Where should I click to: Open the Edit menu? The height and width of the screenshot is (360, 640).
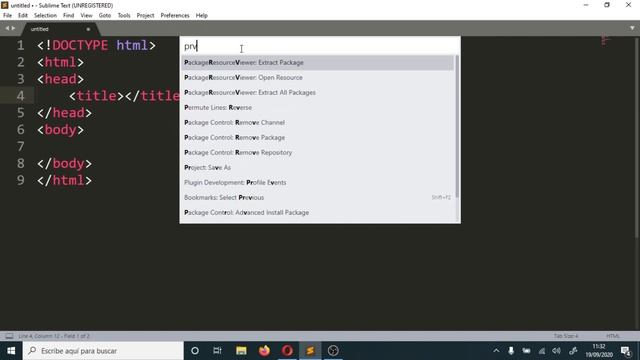(x=23, y=16)
